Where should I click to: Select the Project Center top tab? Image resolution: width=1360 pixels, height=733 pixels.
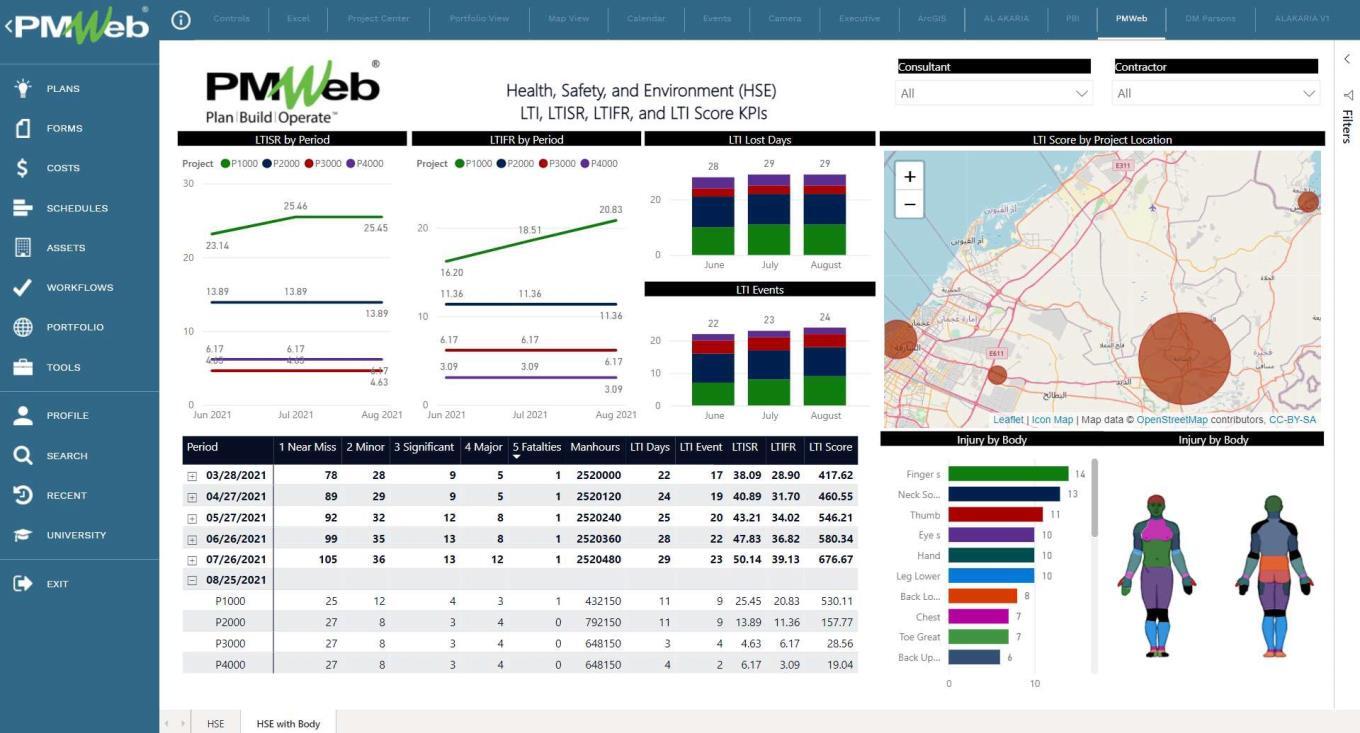[x=377, y=19]
